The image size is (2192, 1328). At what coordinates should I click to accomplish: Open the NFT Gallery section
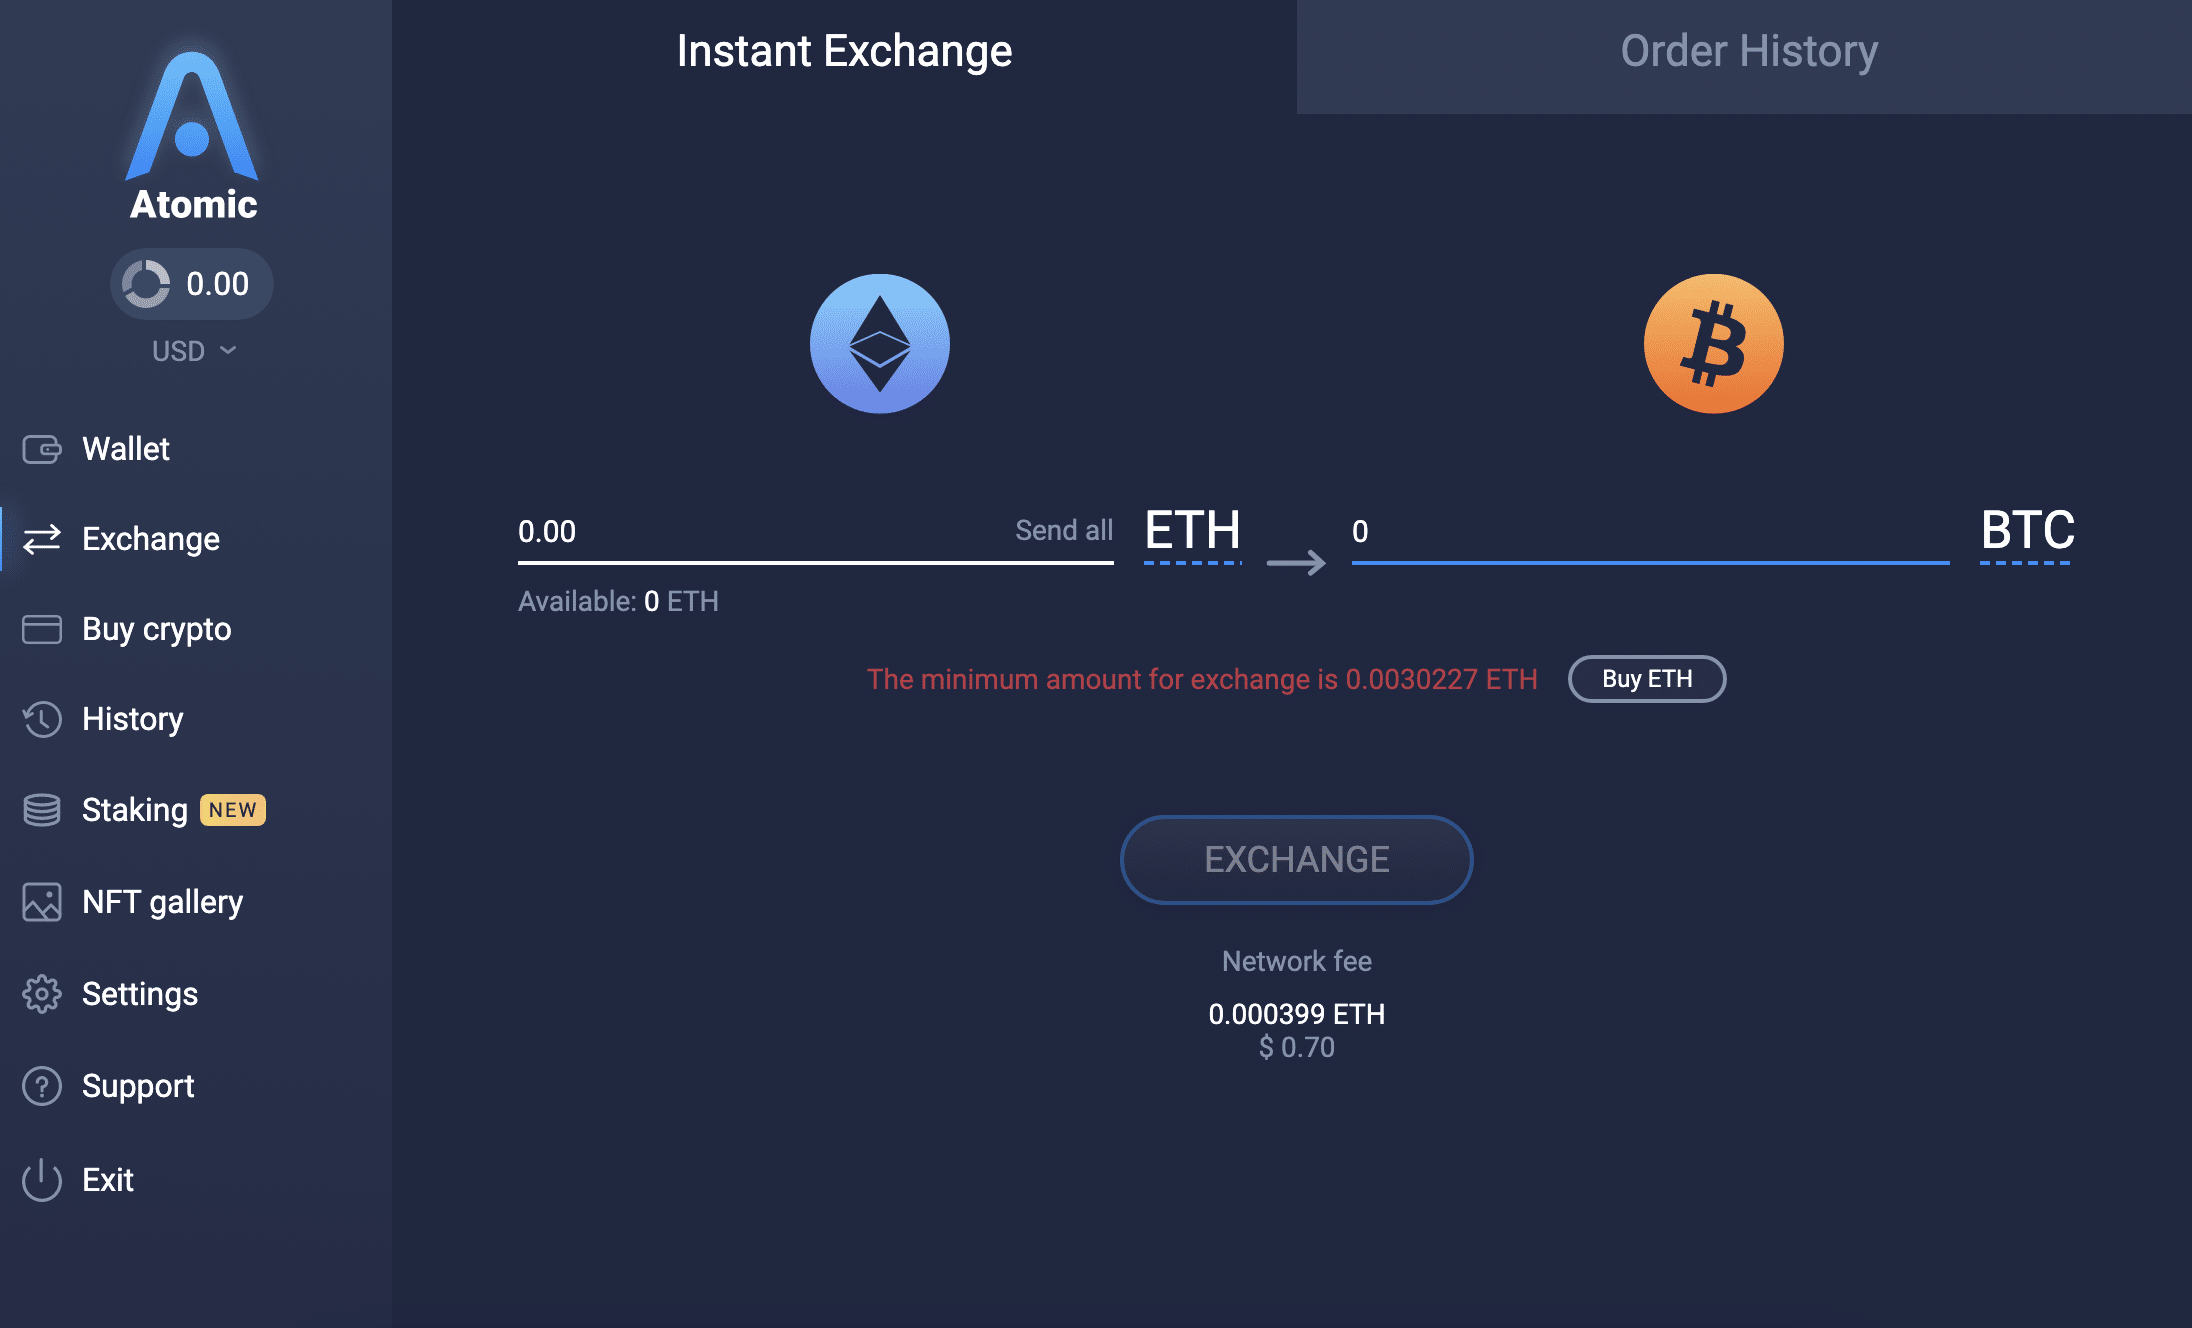[164, 902]
